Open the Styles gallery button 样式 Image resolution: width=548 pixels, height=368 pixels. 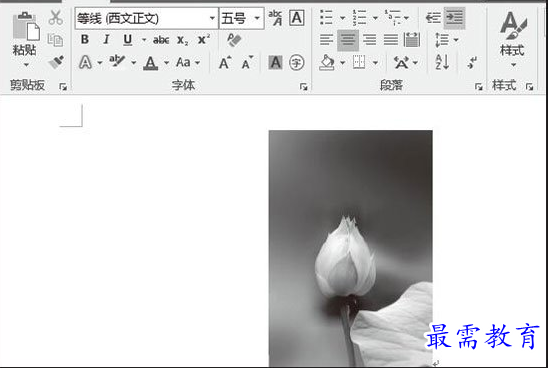click(x=512, y=38)
